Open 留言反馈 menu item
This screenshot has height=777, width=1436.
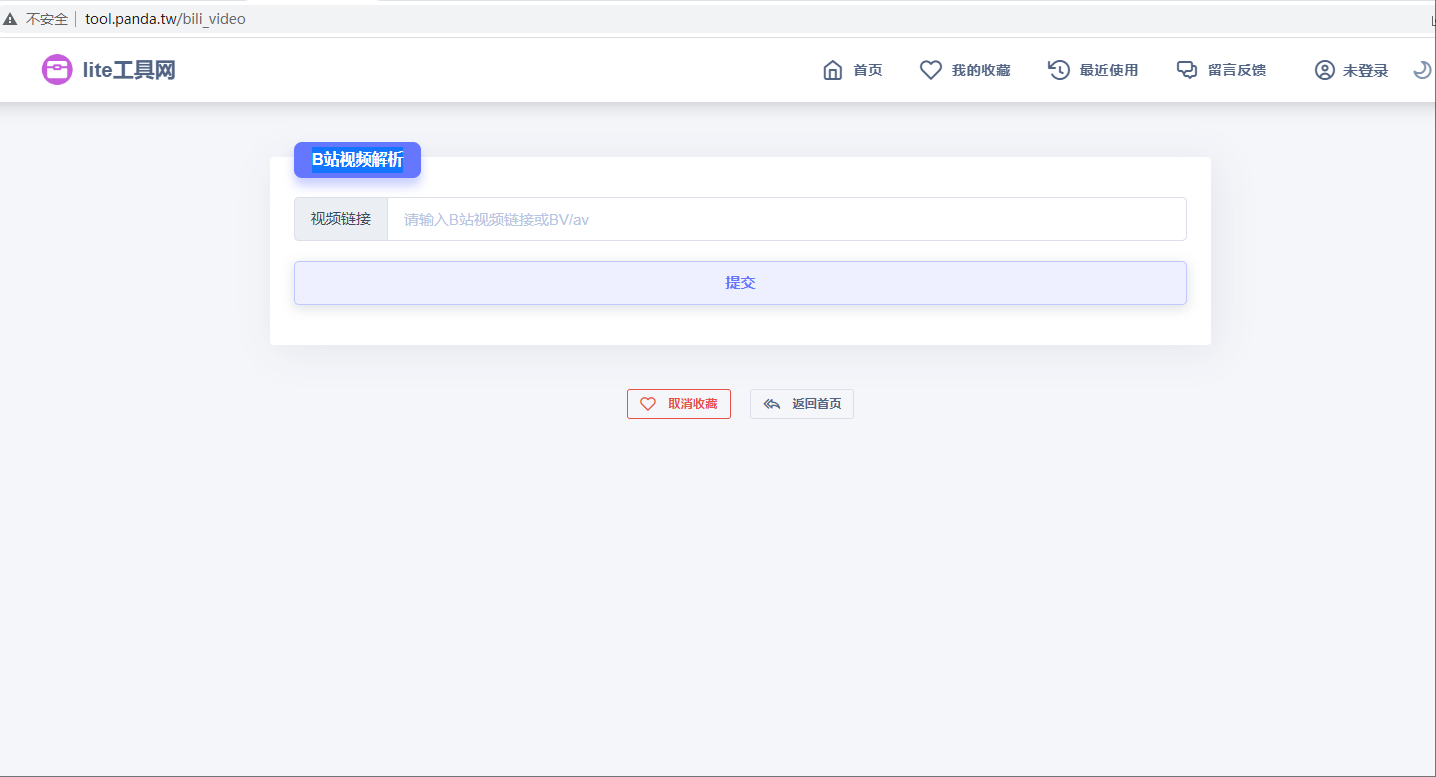[1237, 70]
